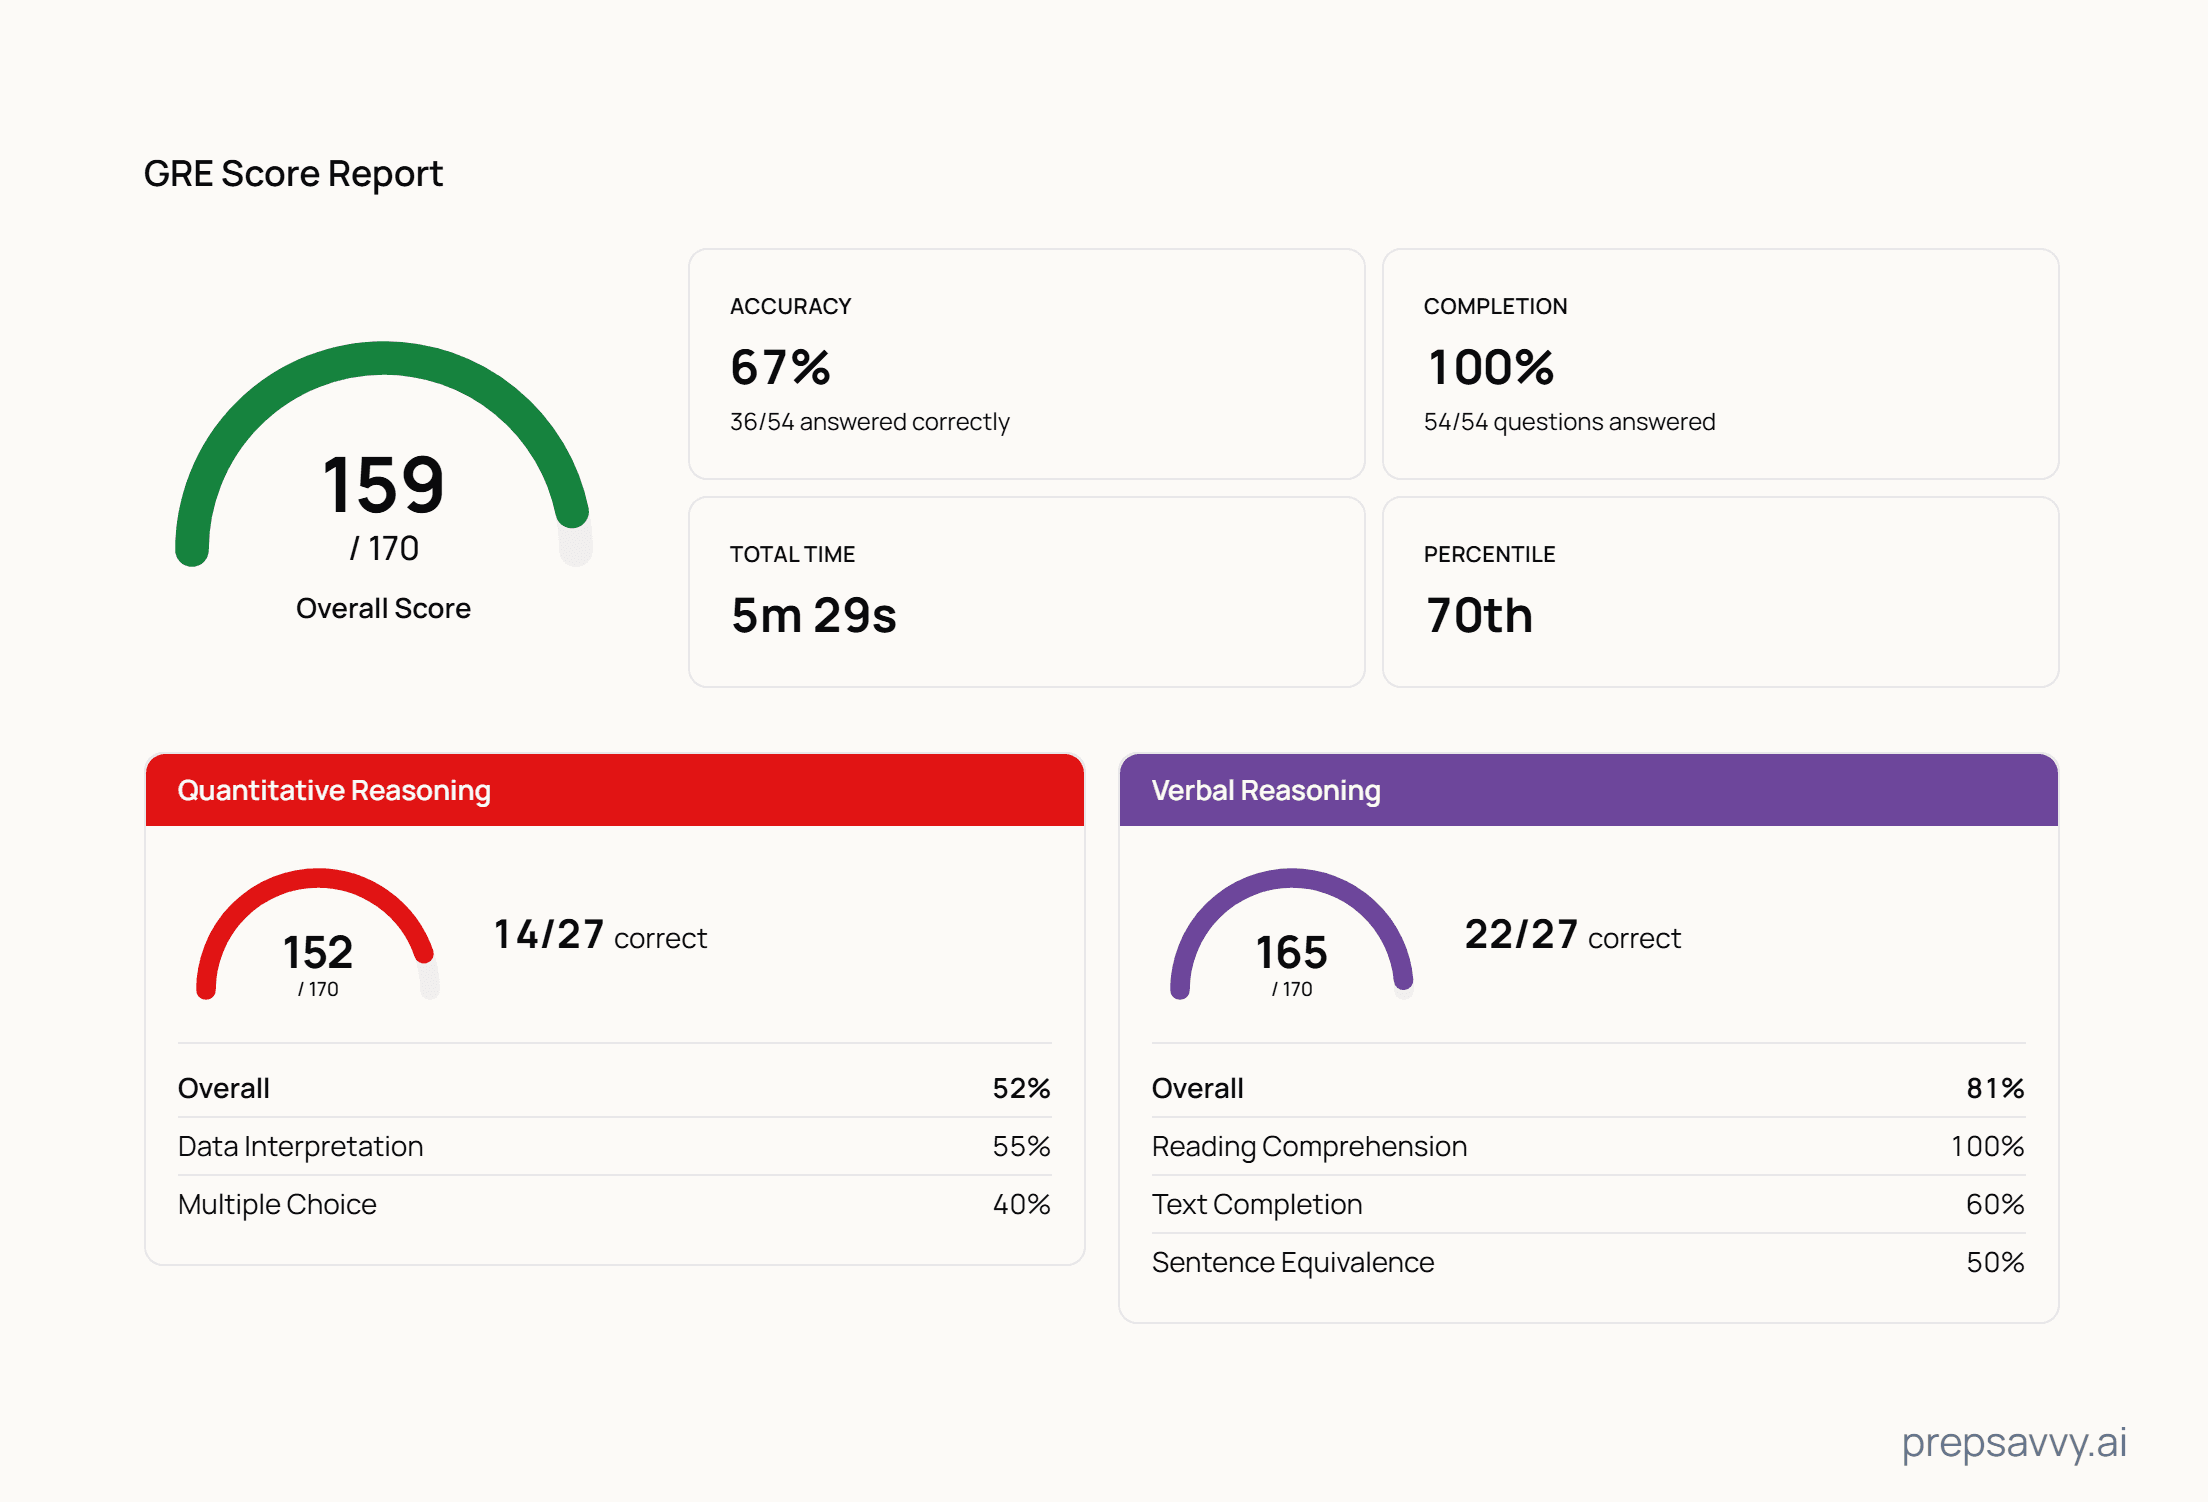Select the Reading Comprehension row

point(1589,1146)
